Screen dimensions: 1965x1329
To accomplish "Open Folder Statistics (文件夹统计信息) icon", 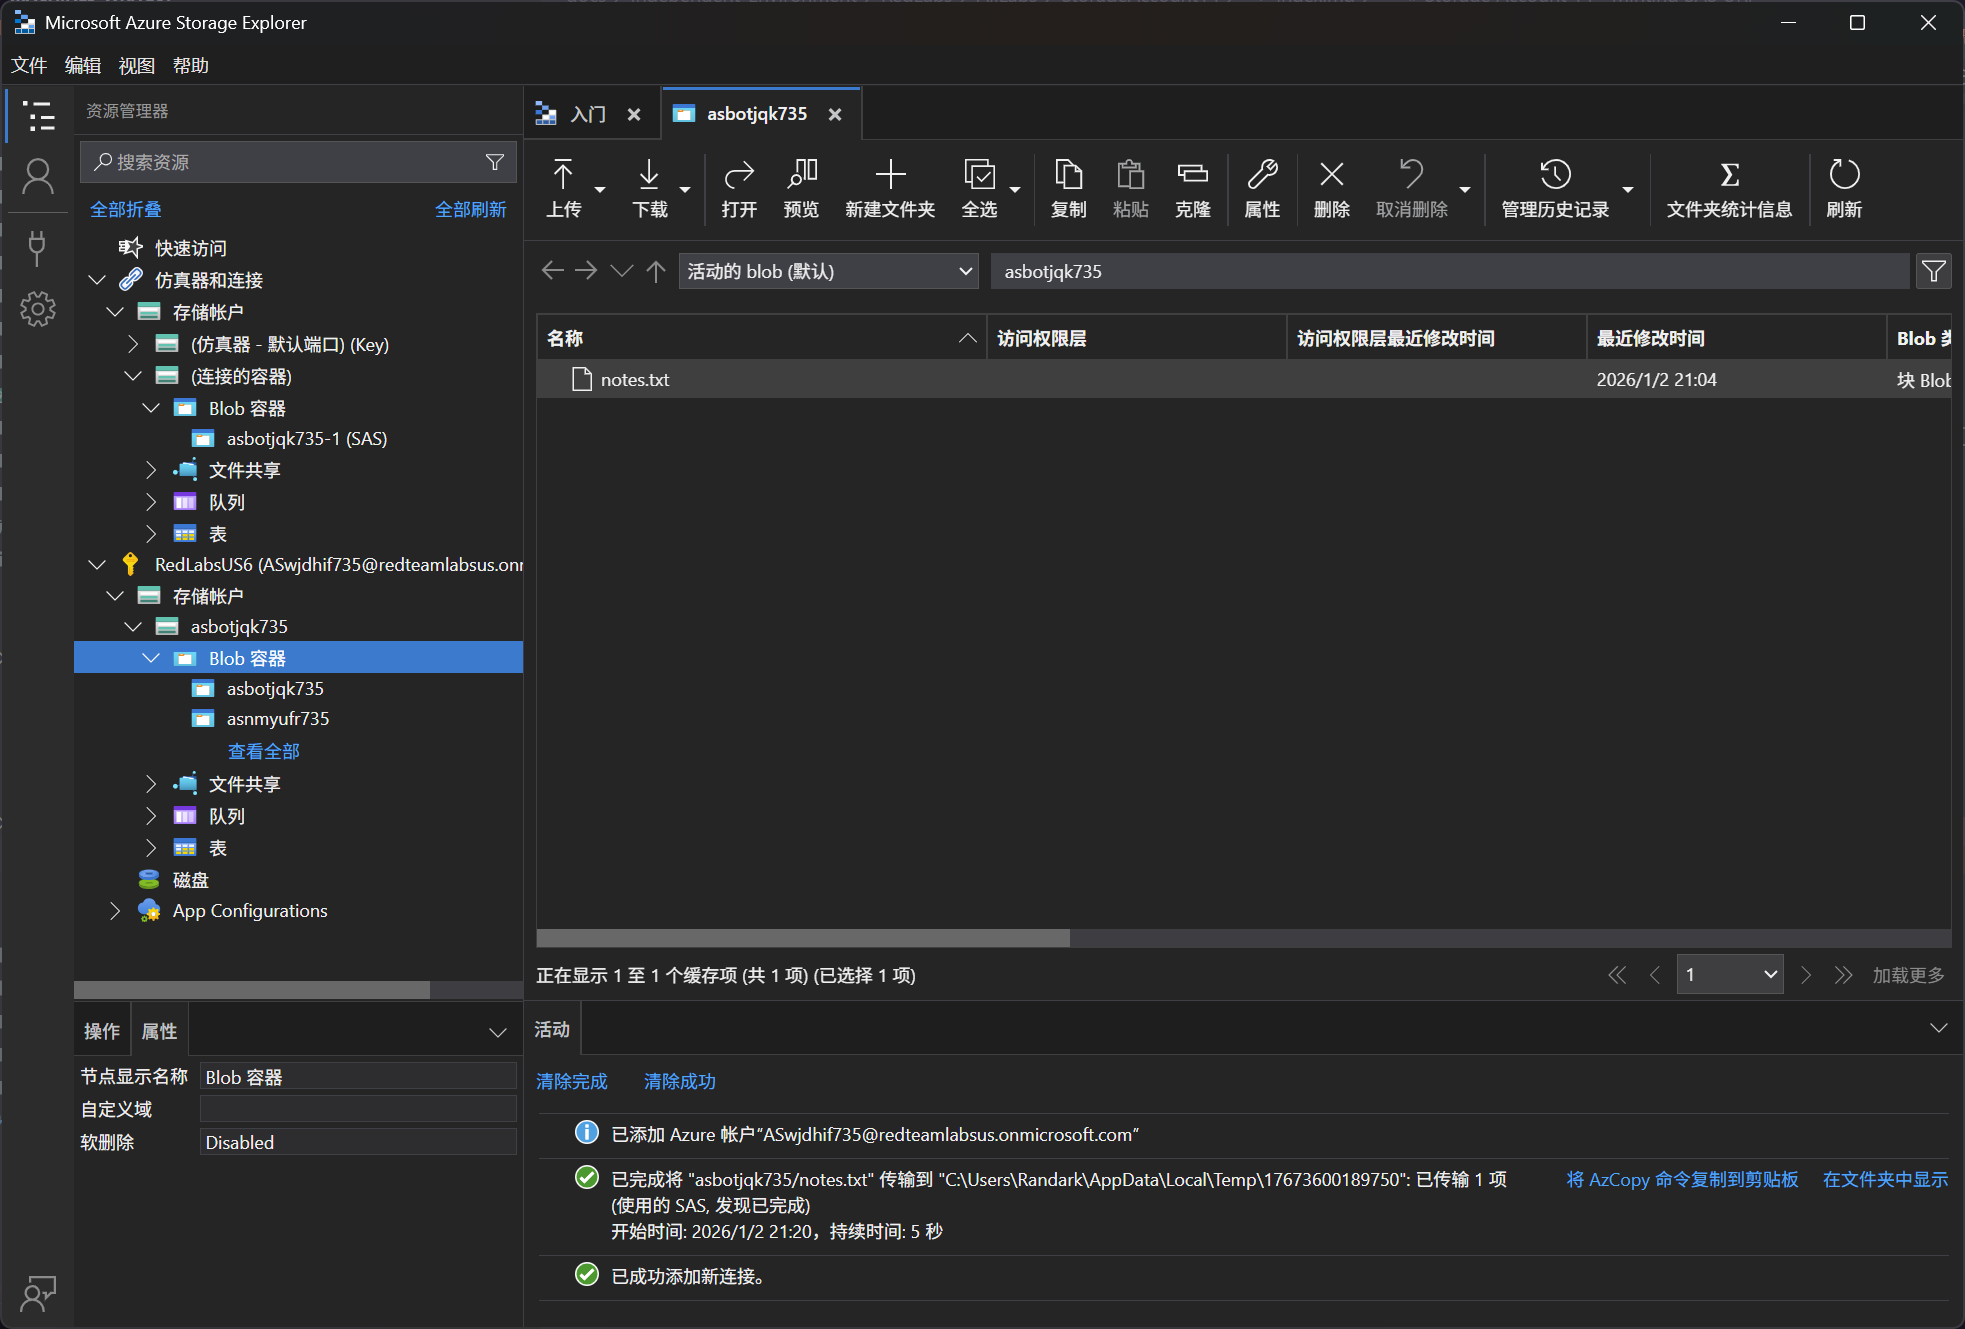I will [1728, 176].
